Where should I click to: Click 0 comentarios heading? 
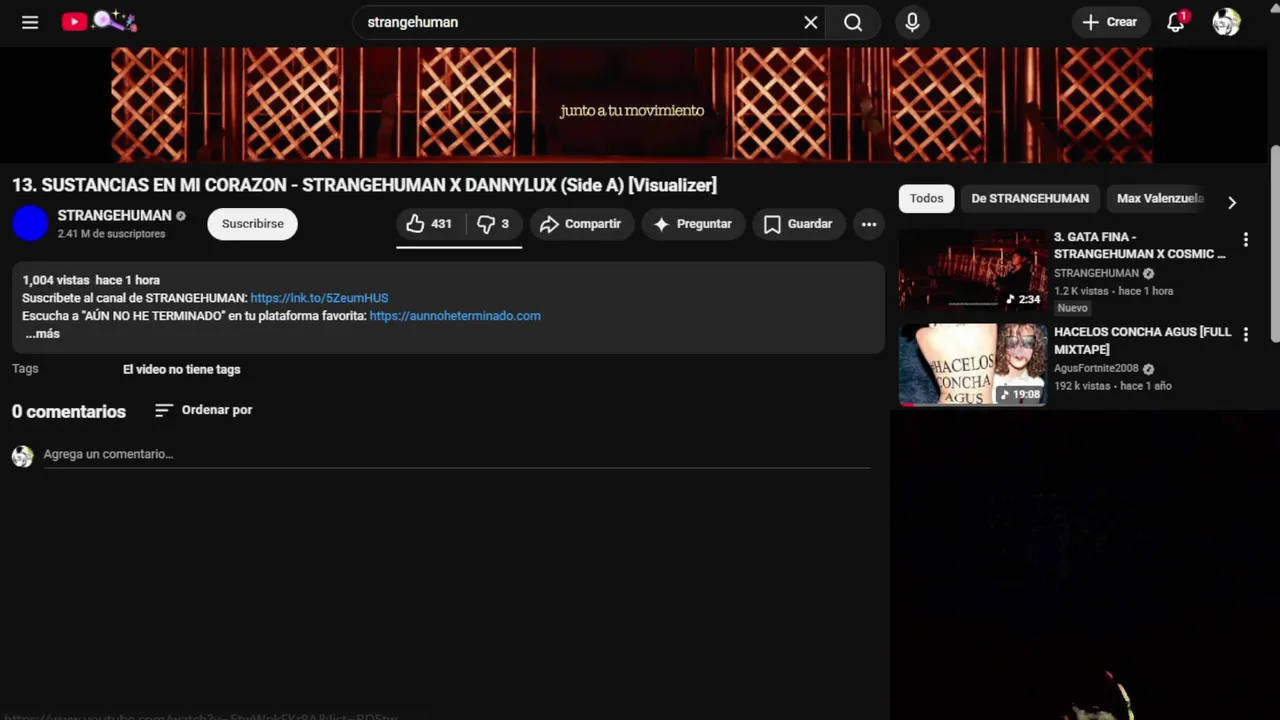[69, 411]
